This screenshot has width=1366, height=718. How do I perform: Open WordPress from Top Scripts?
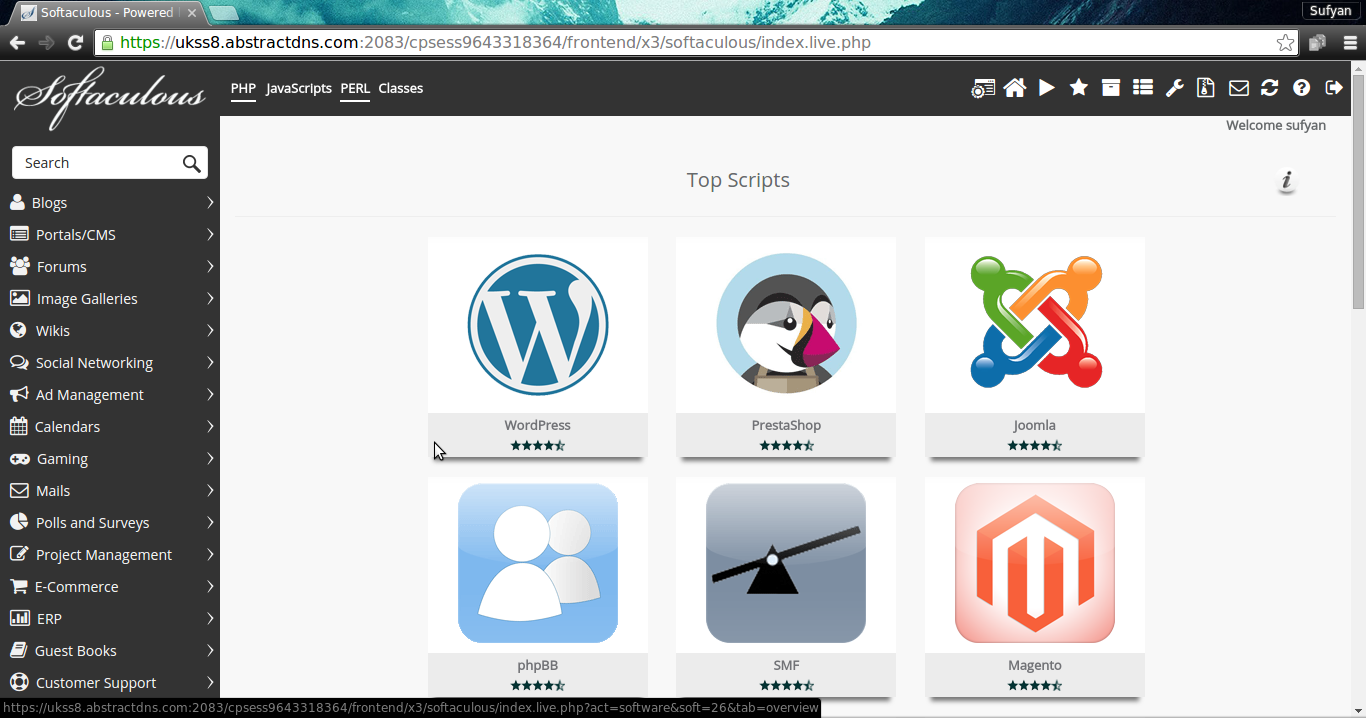(x=537, y=325)
